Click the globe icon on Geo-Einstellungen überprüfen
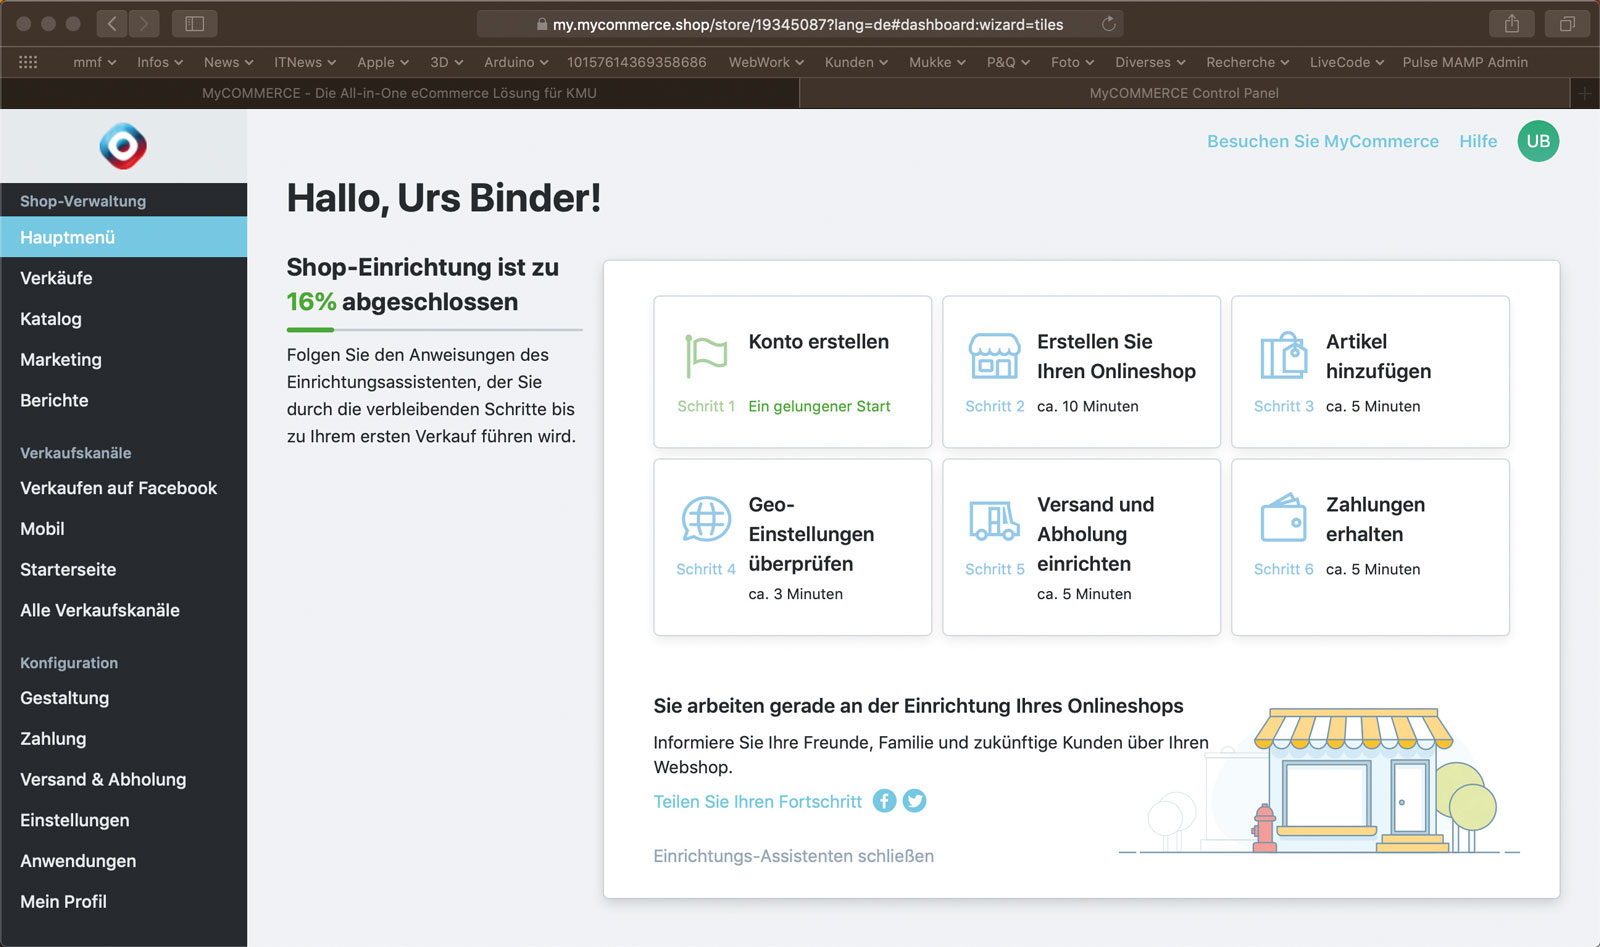This screenshot has height=947, width=1600. click(706, 519)
